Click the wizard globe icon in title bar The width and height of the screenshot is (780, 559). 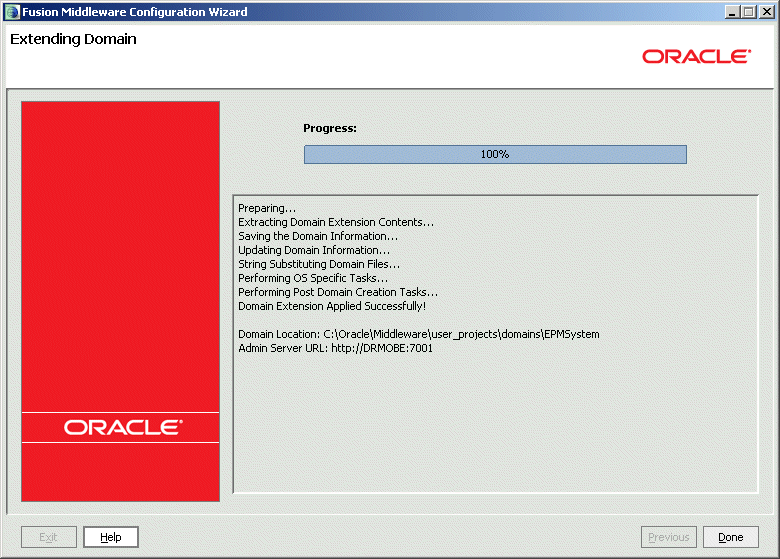[x=12, y=11]
